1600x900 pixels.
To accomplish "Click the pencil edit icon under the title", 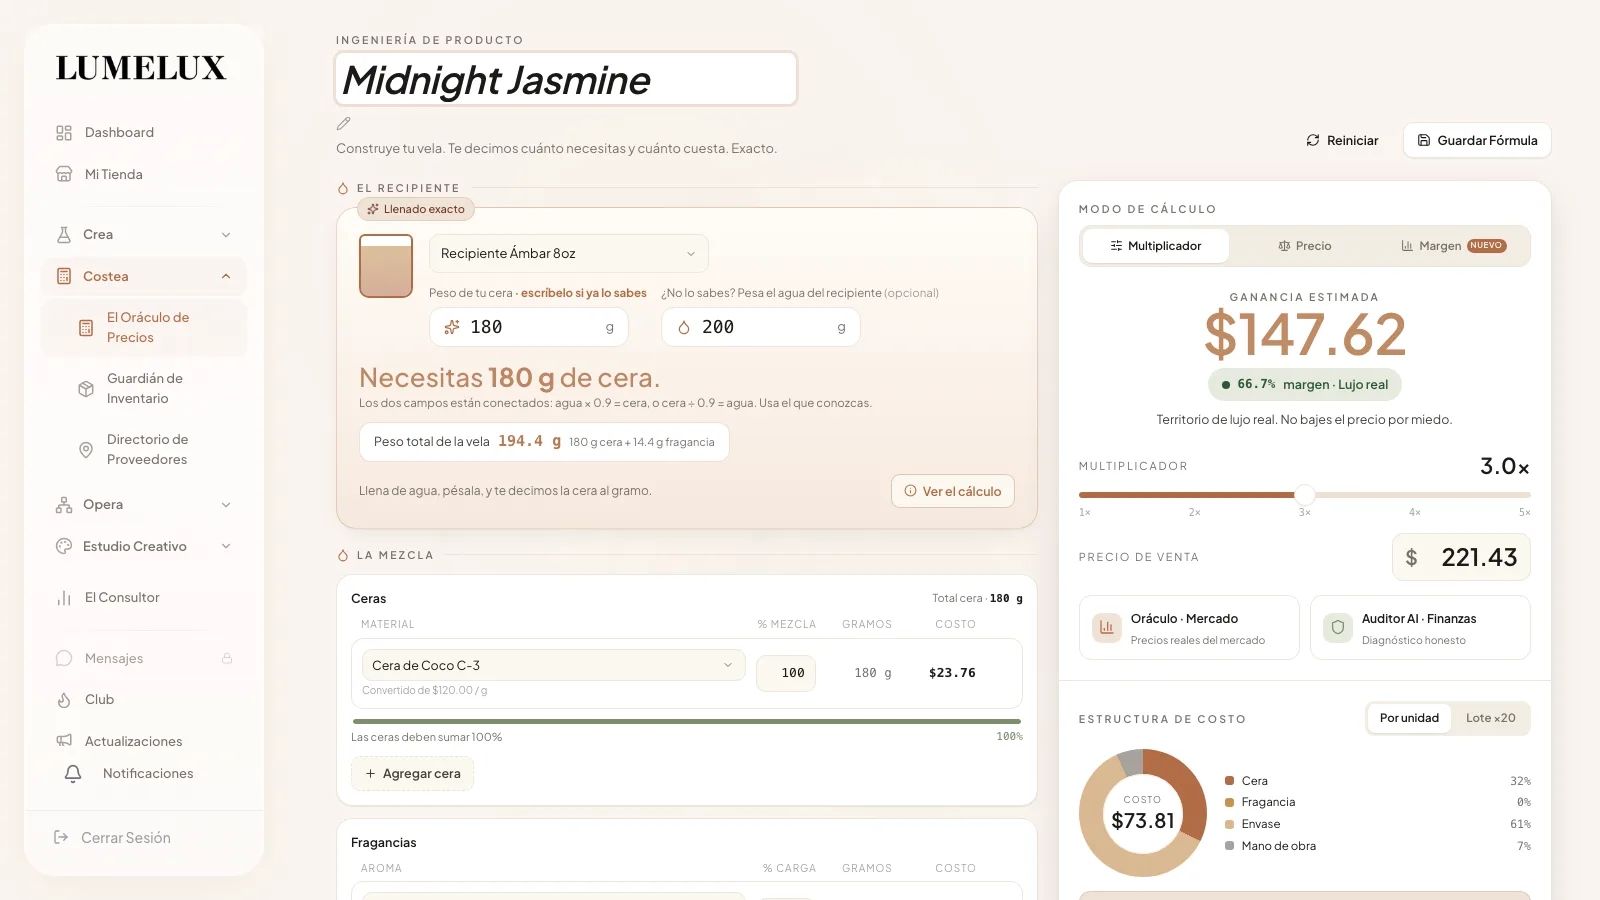I will point(344,124).
